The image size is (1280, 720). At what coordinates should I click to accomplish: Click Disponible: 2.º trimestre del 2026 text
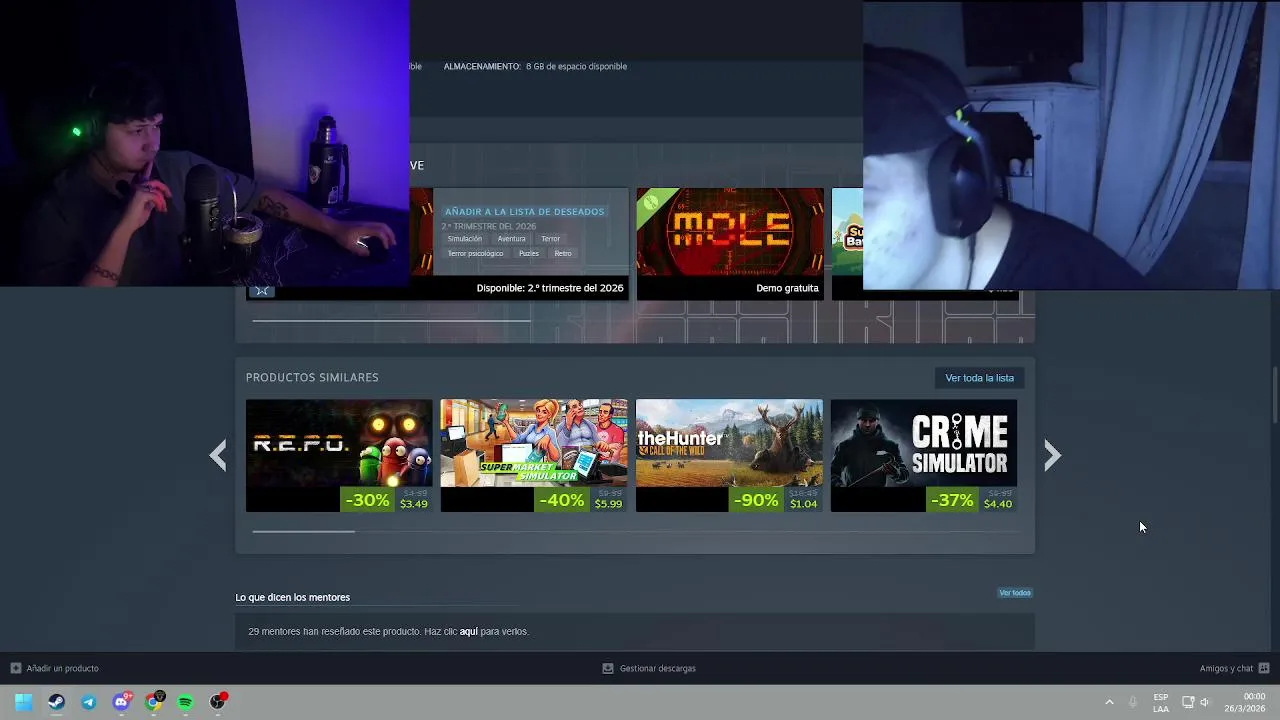coord(550,288)
